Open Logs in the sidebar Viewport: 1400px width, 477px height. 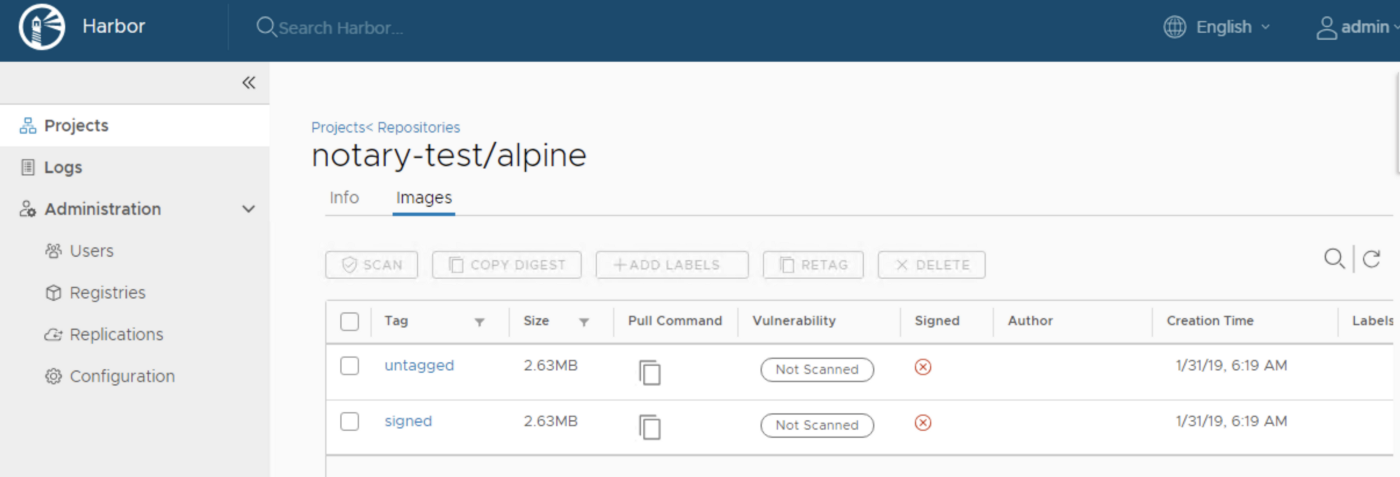click(x=63, y=167)
